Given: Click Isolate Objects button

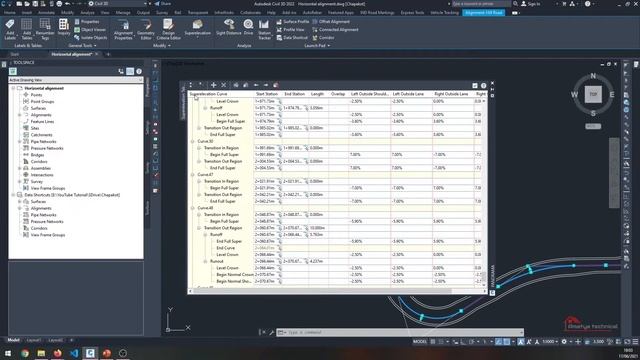Looking at the screenshot, I should (x=91, y=38).
